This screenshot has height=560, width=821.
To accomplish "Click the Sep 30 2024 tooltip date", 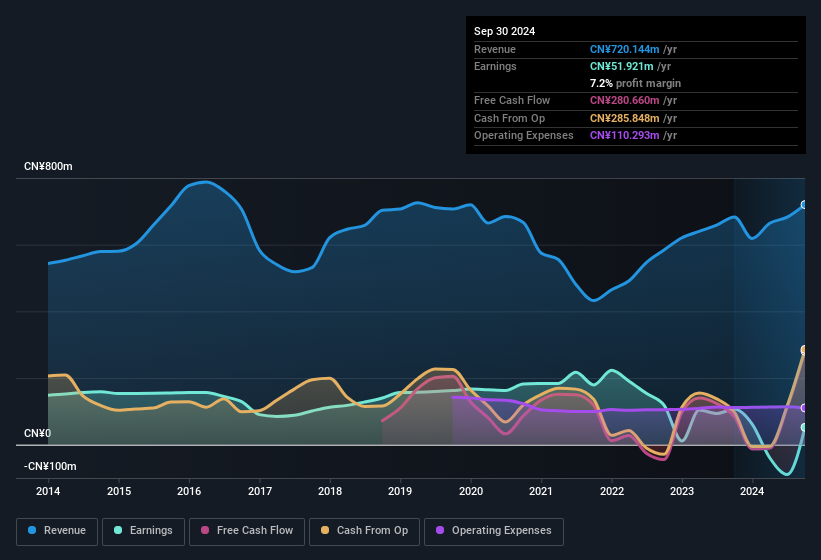I will (x=504, y=31).
